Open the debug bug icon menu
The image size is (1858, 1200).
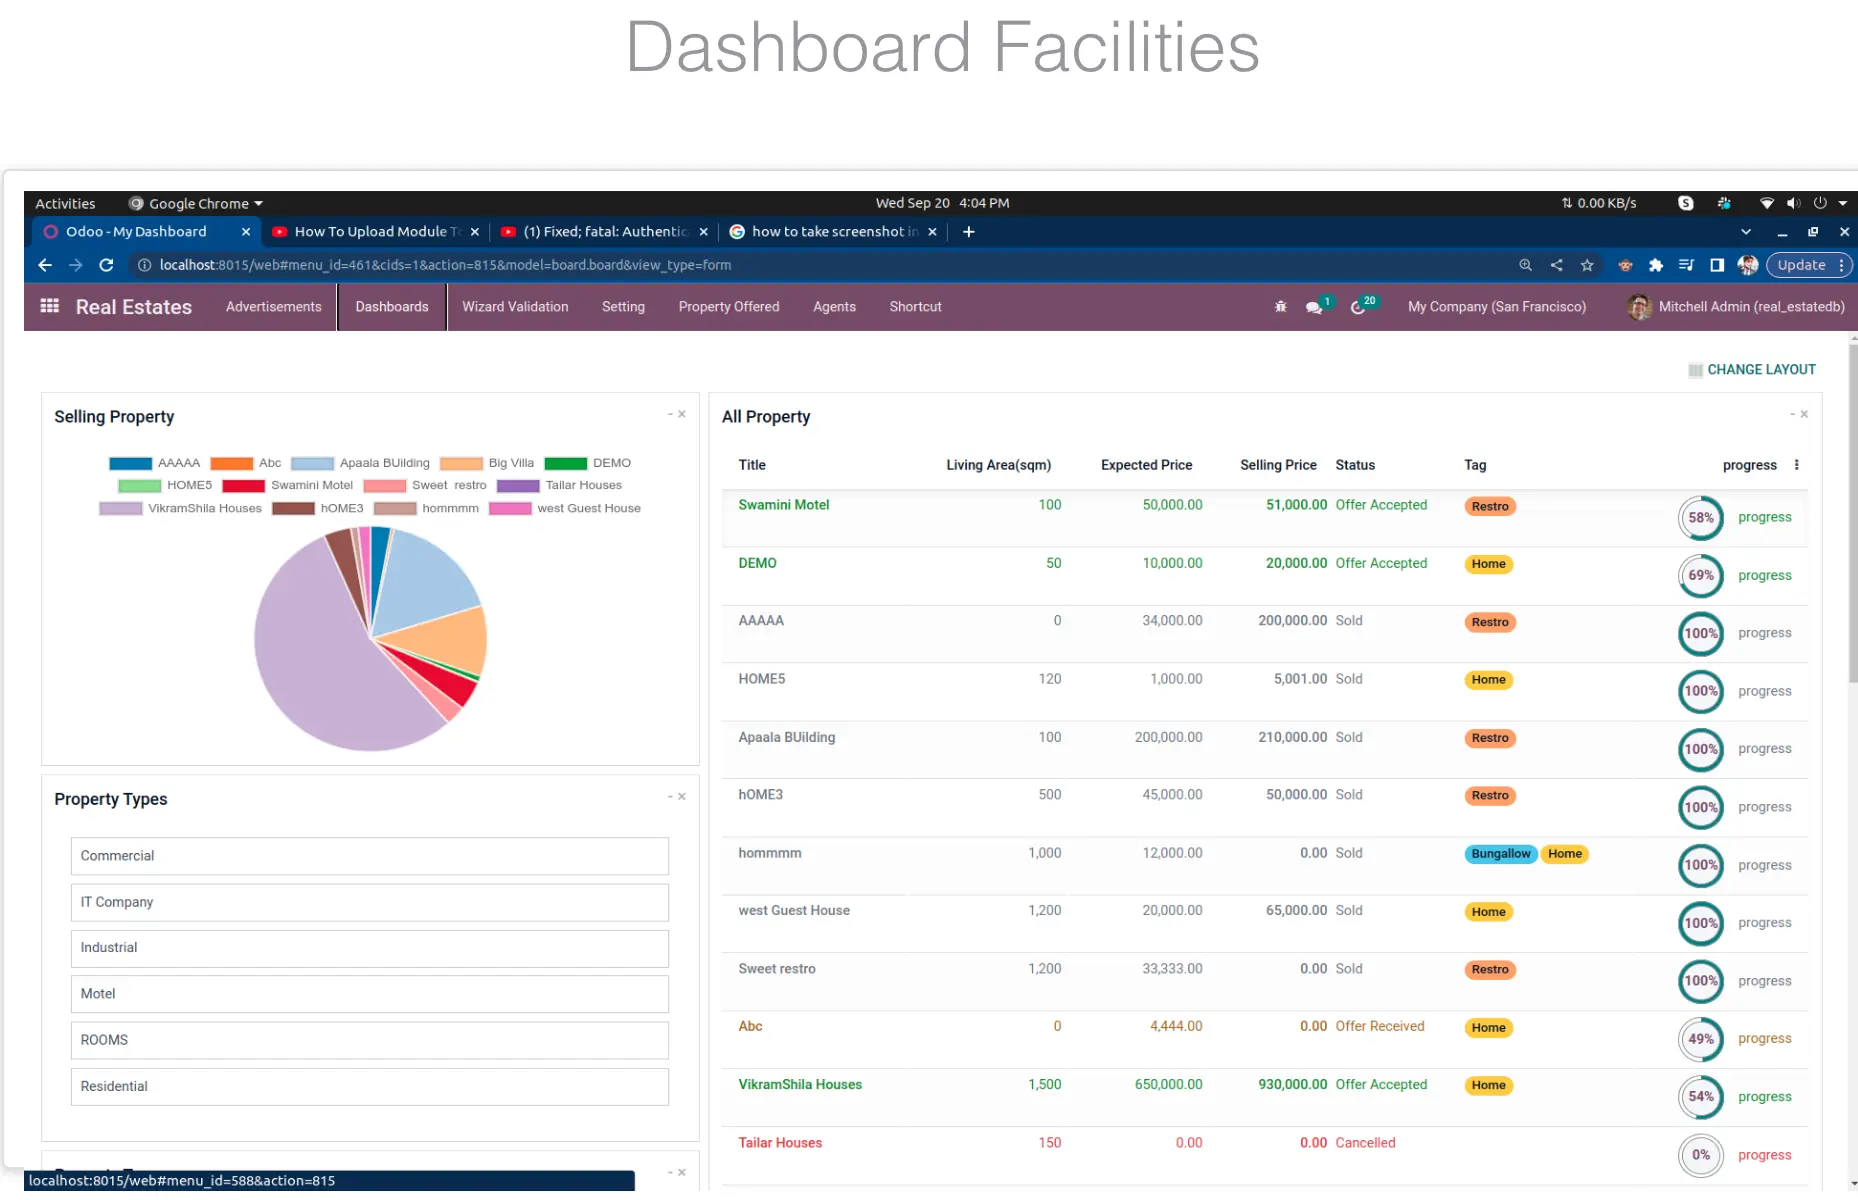coord(1280,307)
